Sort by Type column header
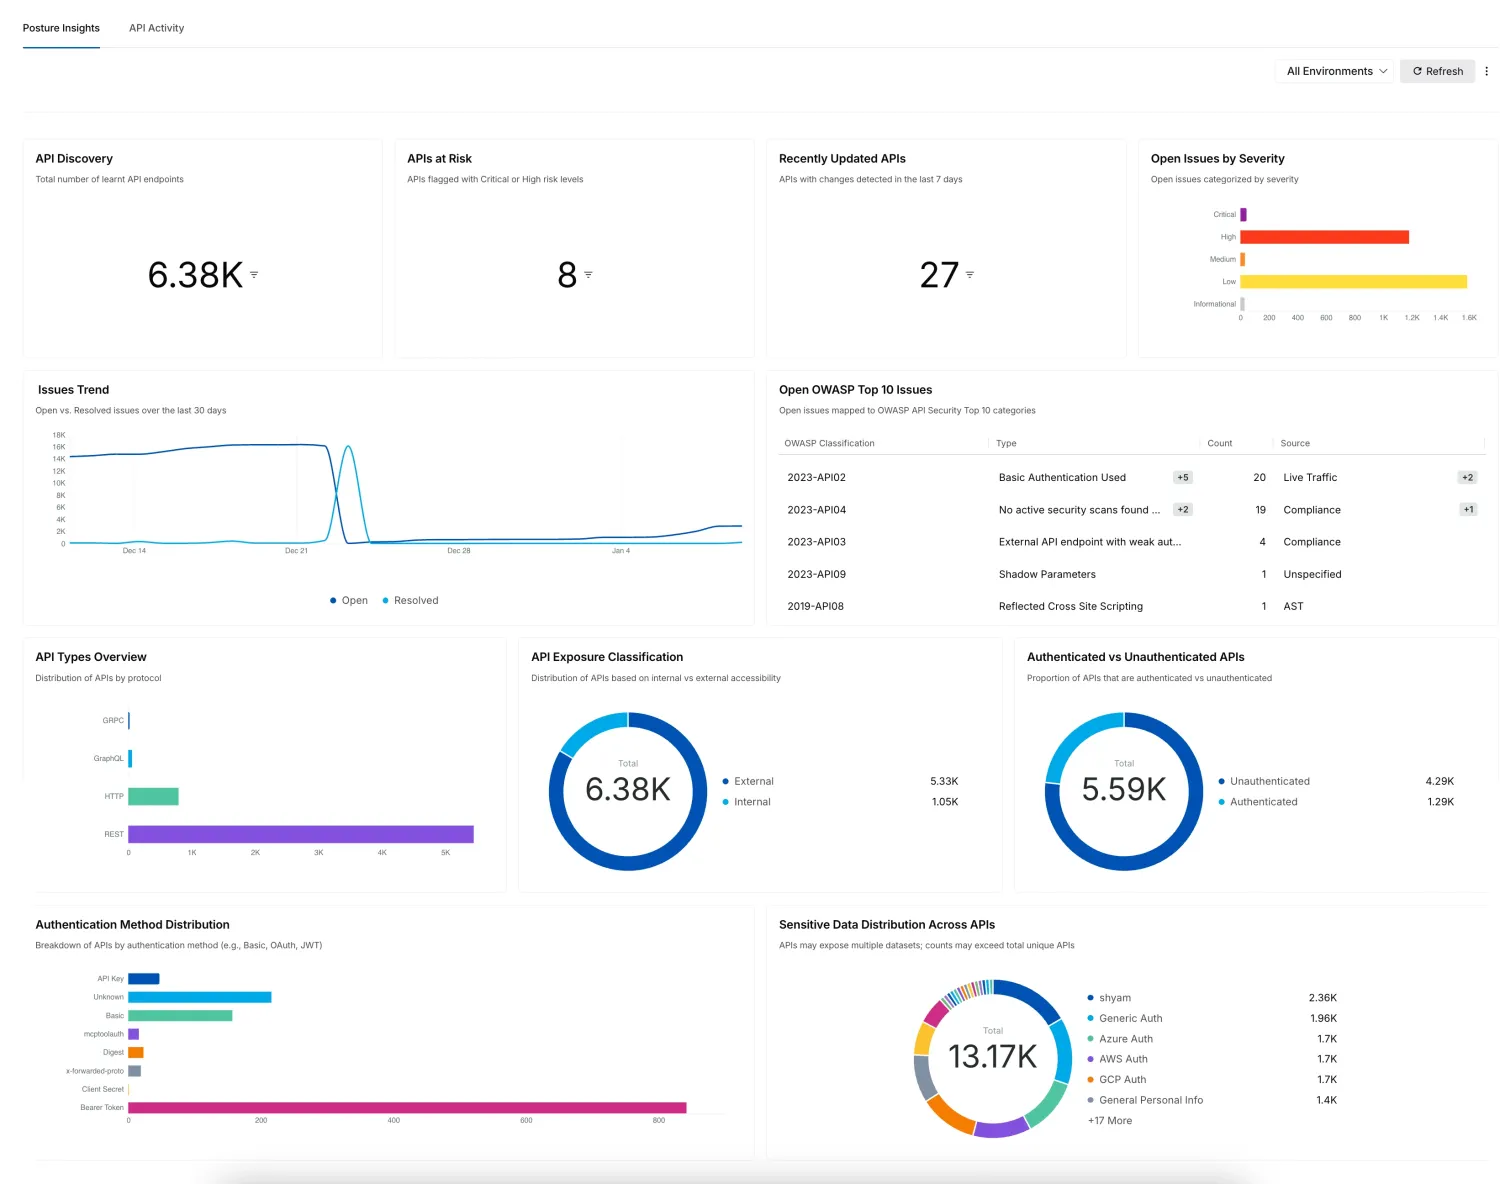Viewport: 1500px width, 1184px height. (1006, 443)
